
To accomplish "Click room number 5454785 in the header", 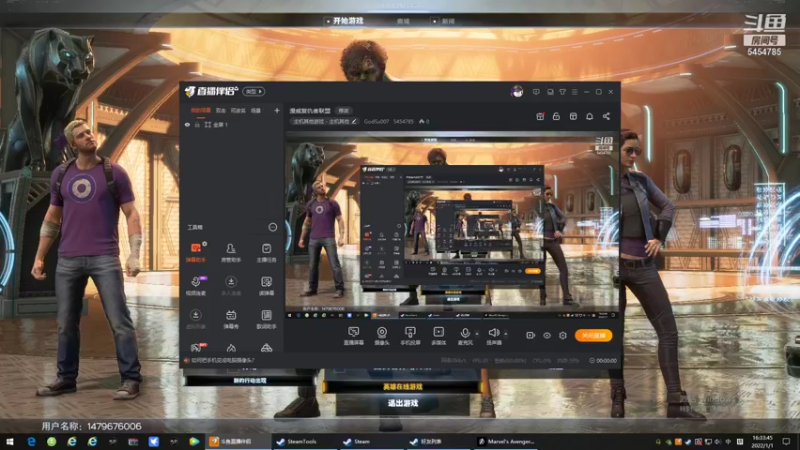I will pyautogui.click(x=403, y=121).
